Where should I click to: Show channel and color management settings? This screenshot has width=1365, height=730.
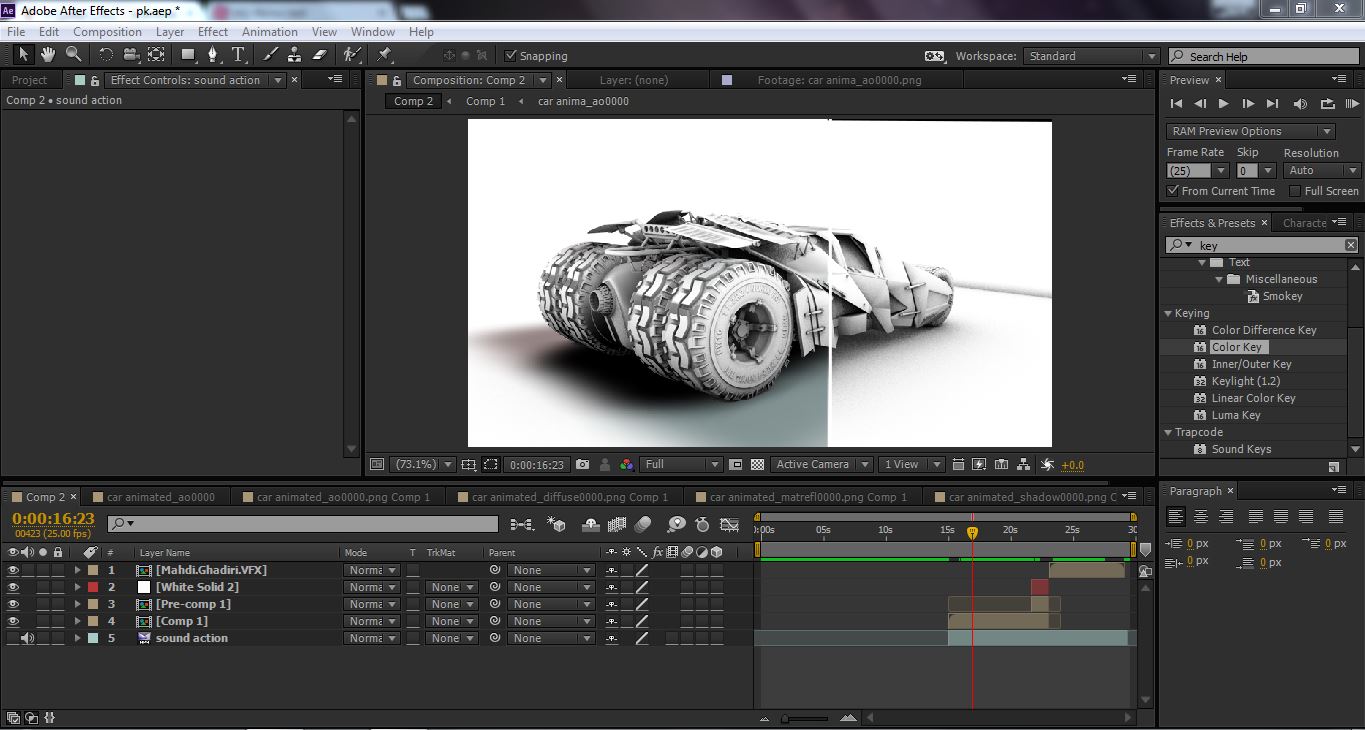(627, 464)
